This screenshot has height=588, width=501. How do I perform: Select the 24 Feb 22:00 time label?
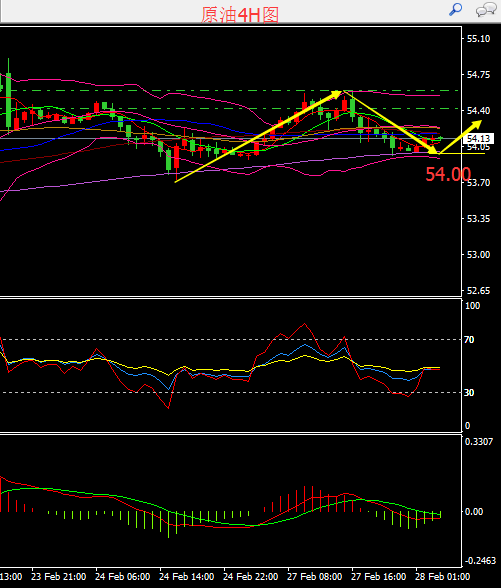(250, 577)
